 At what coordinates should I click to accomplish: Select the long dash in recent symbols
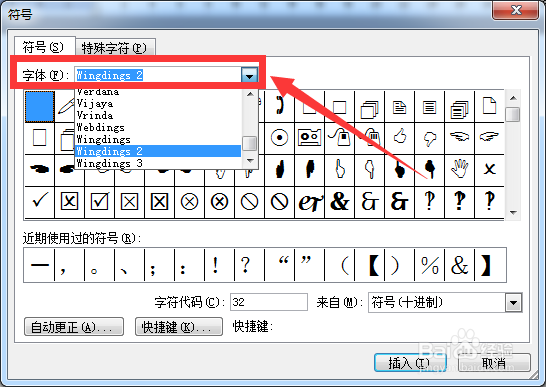39,265
